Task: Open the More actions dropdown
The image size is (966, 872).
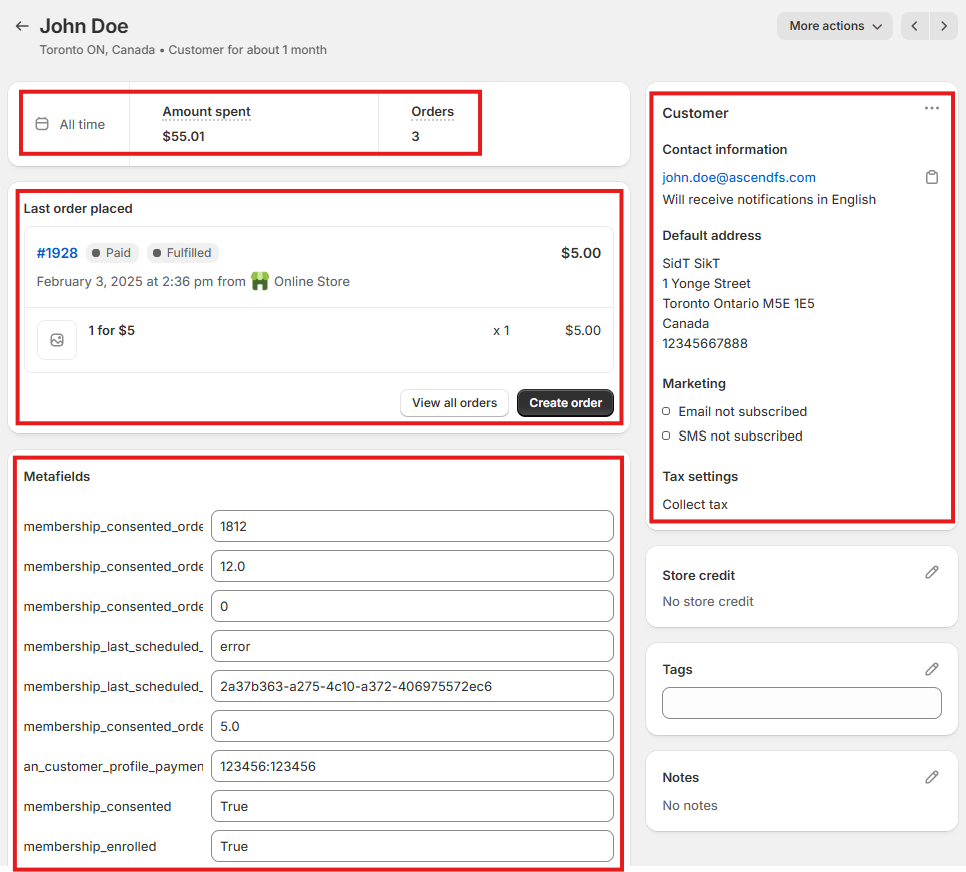Action: [x=834, y=27]
